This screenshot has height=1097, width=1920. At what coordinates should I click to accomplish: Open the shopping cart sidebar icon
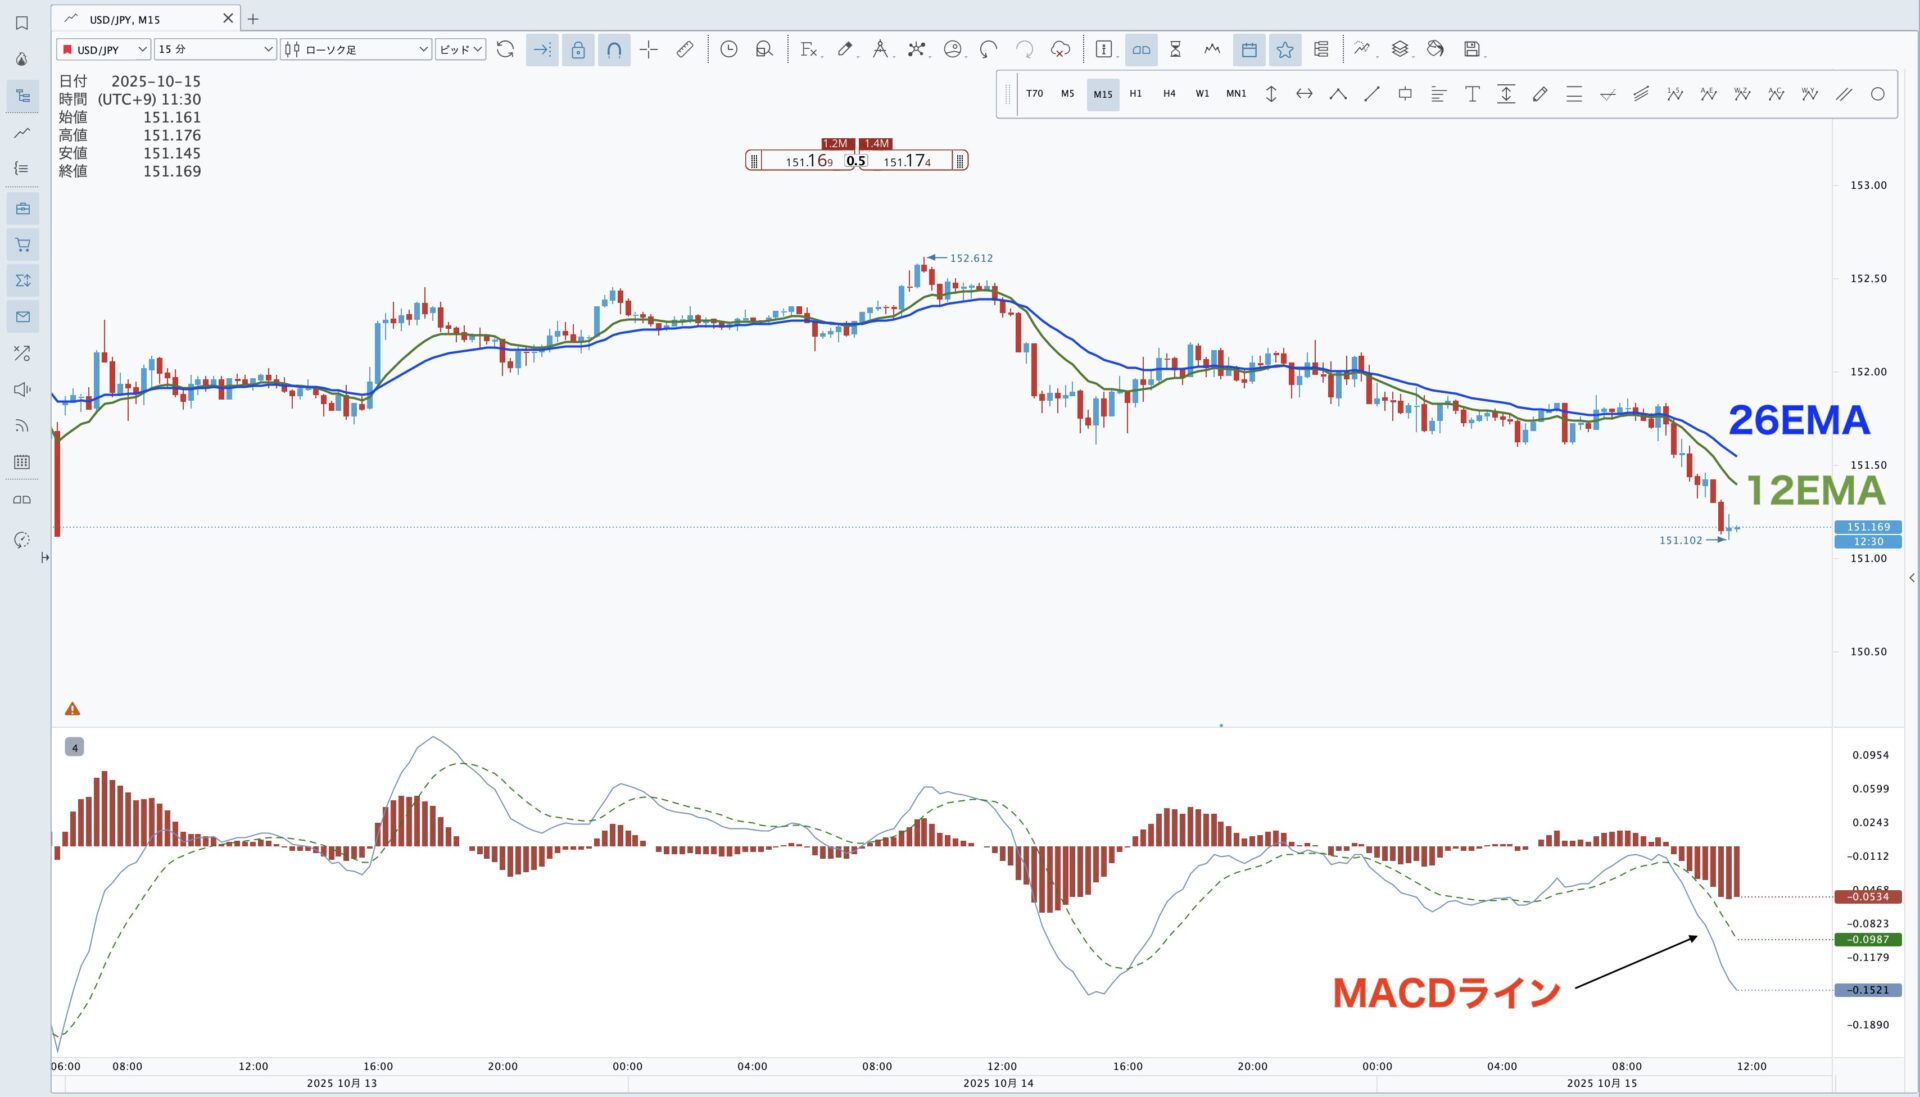click(22, 245)
